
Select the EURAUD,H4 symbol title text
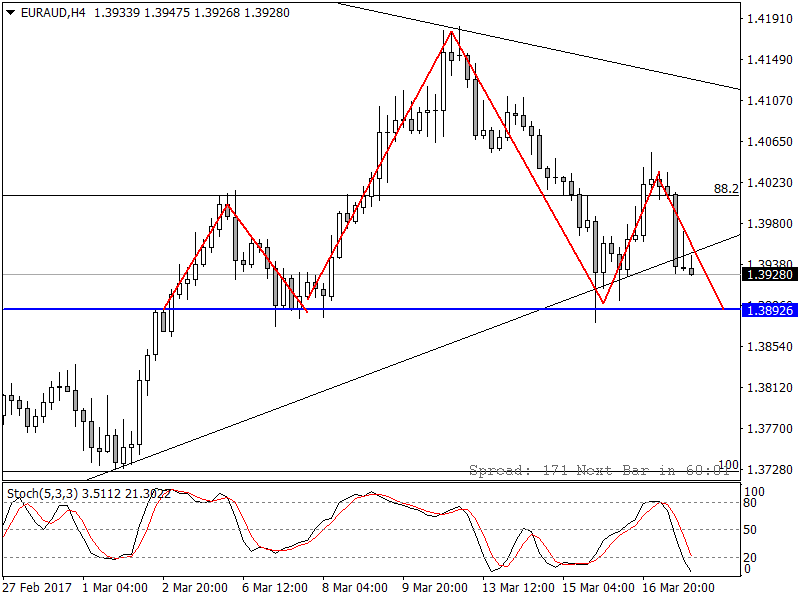click(x=53, y=13)
